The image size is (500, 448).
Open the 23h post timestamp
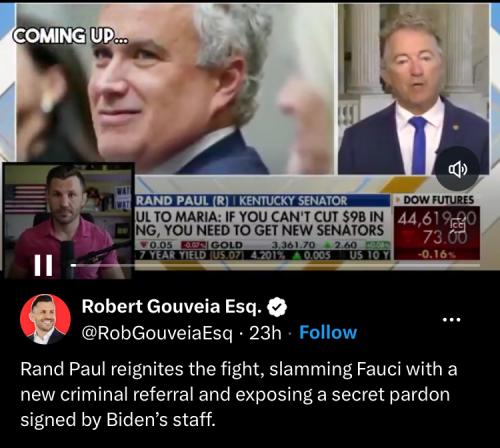pos(265,333)
